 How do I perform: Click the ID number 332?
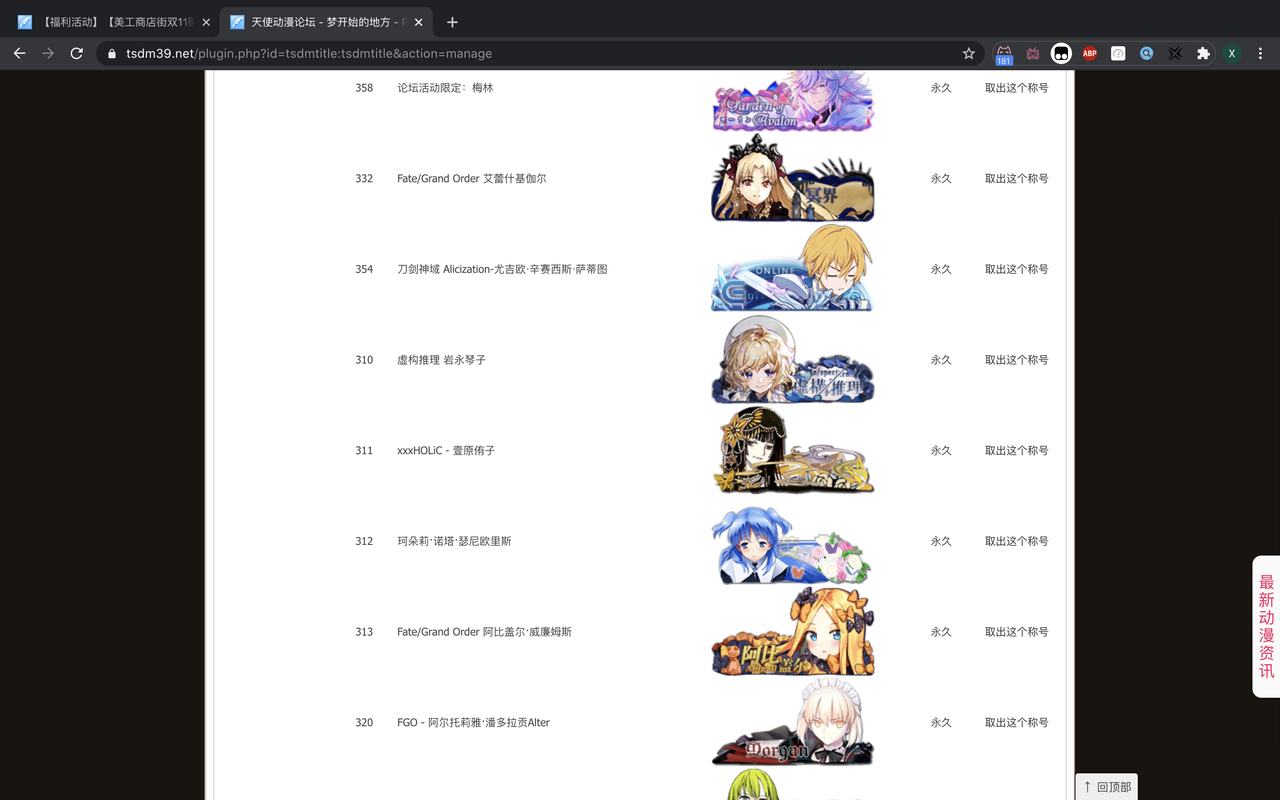click(364, 179)
